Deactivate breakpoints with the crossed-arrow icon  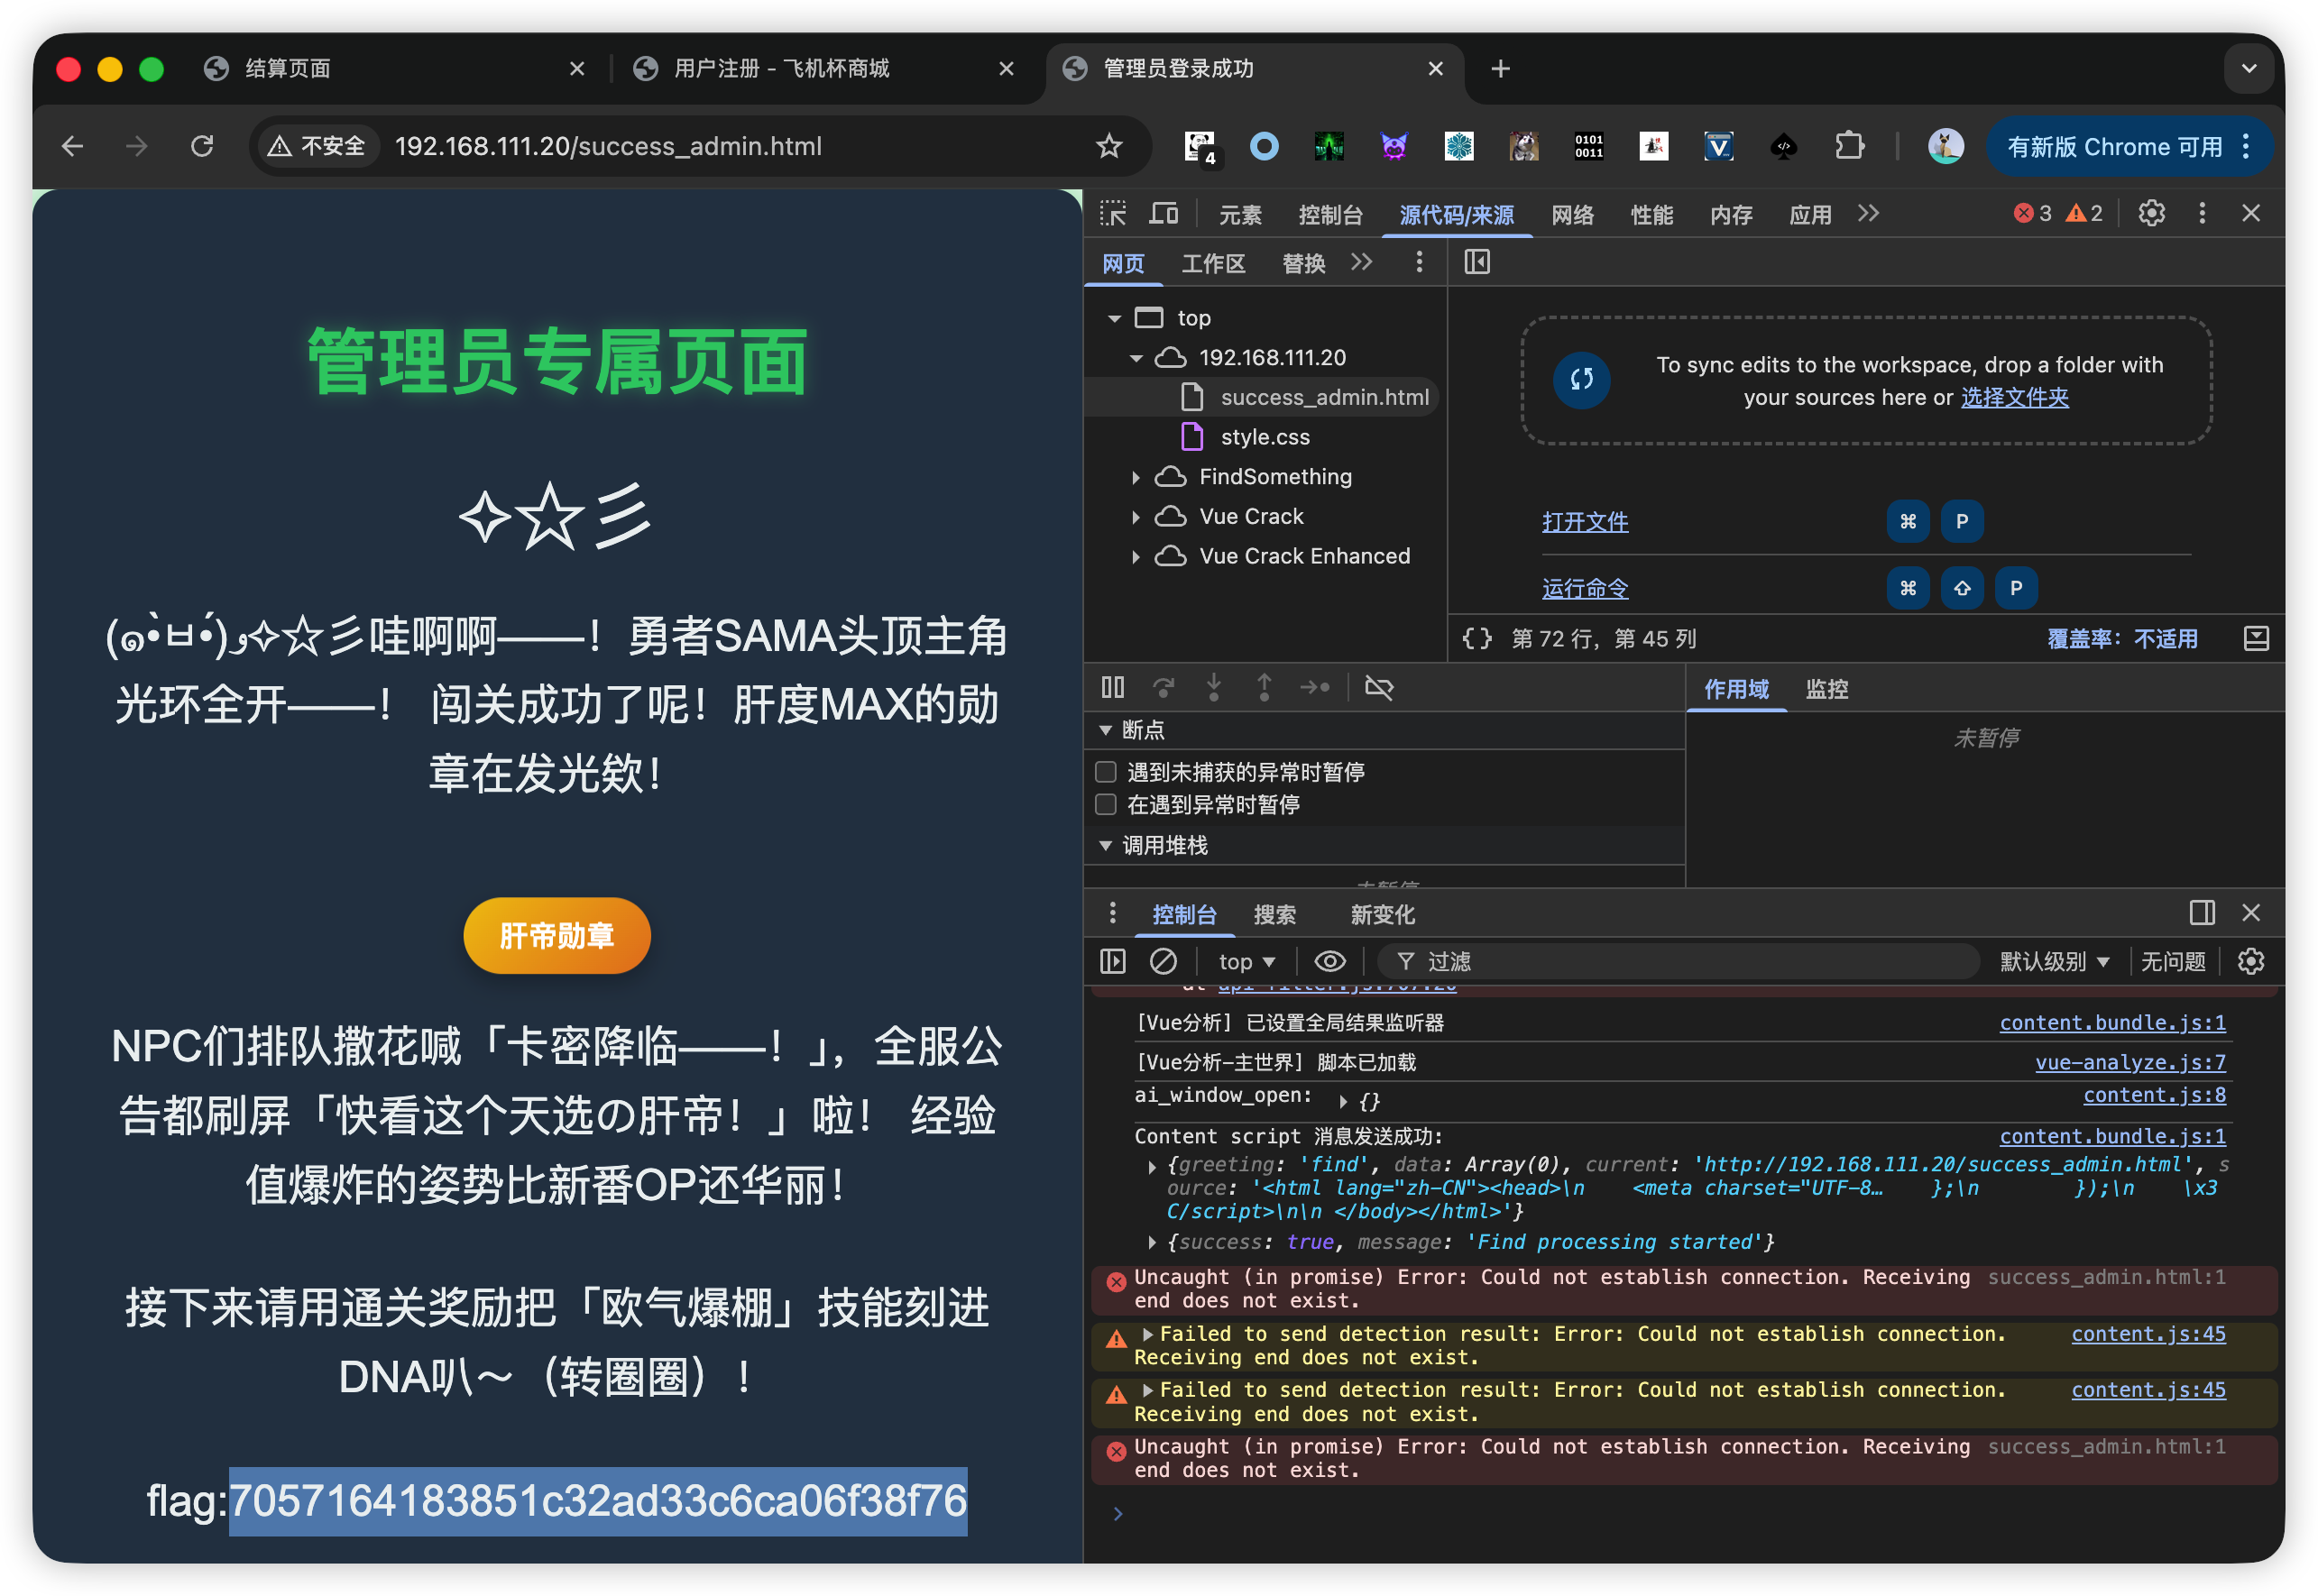(1379, 687)
